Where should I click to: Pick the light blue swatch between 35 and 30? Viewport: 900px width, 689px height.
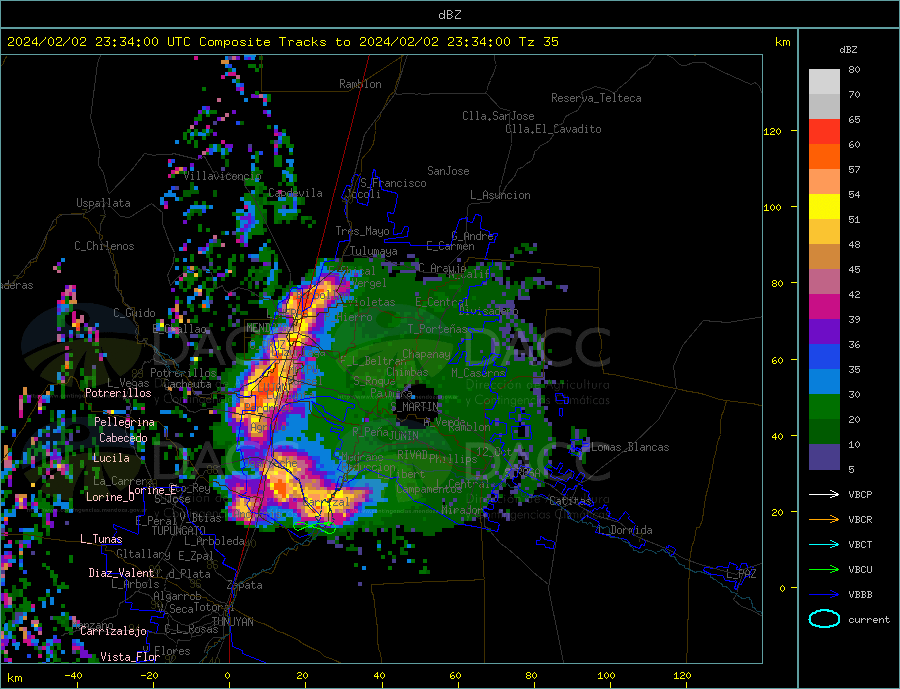coord(824,381)
